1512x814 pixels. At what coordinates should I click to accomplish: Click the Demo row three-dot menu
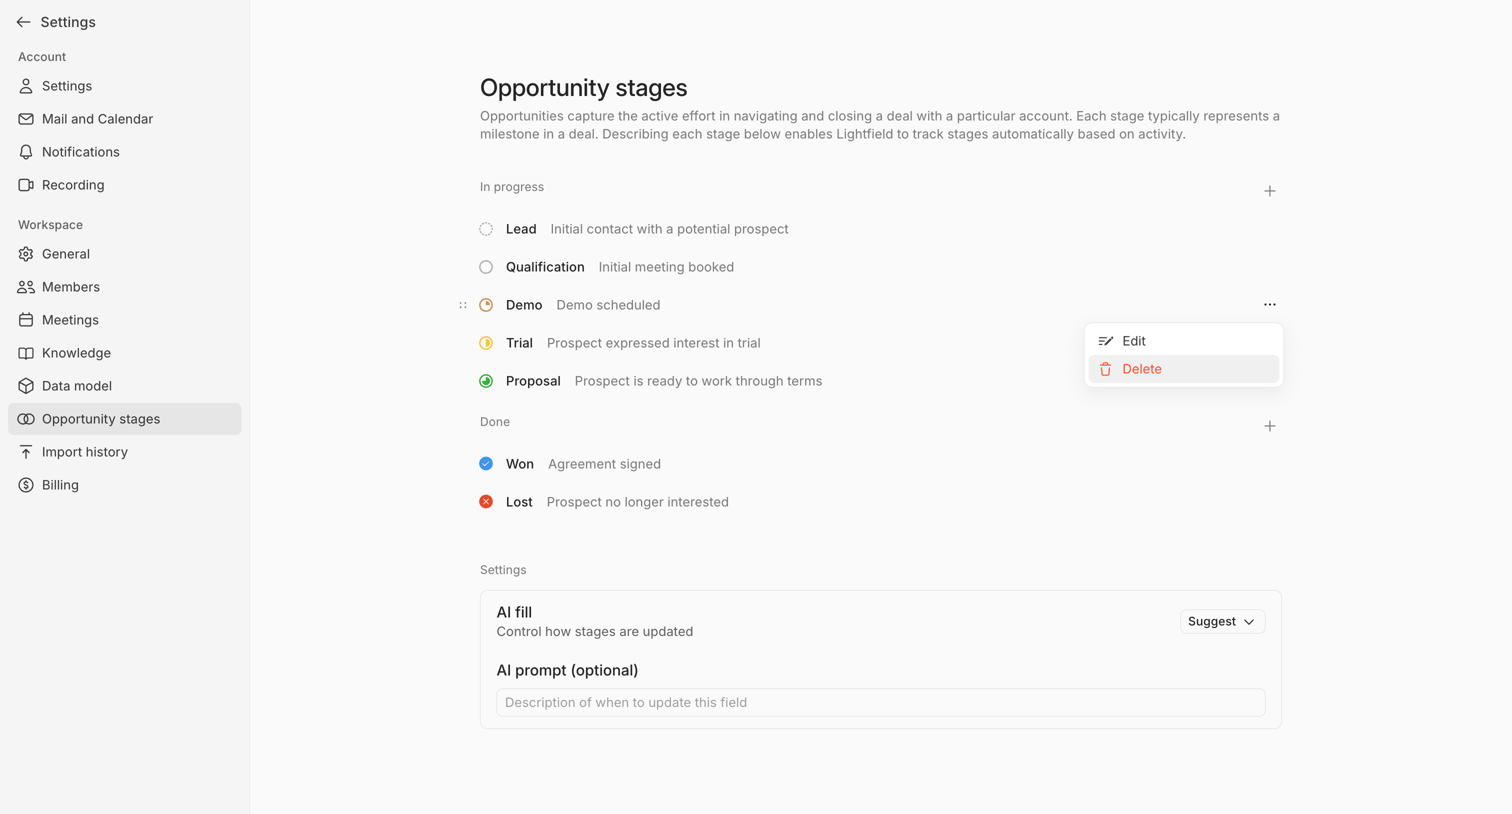coord(1269,305)
